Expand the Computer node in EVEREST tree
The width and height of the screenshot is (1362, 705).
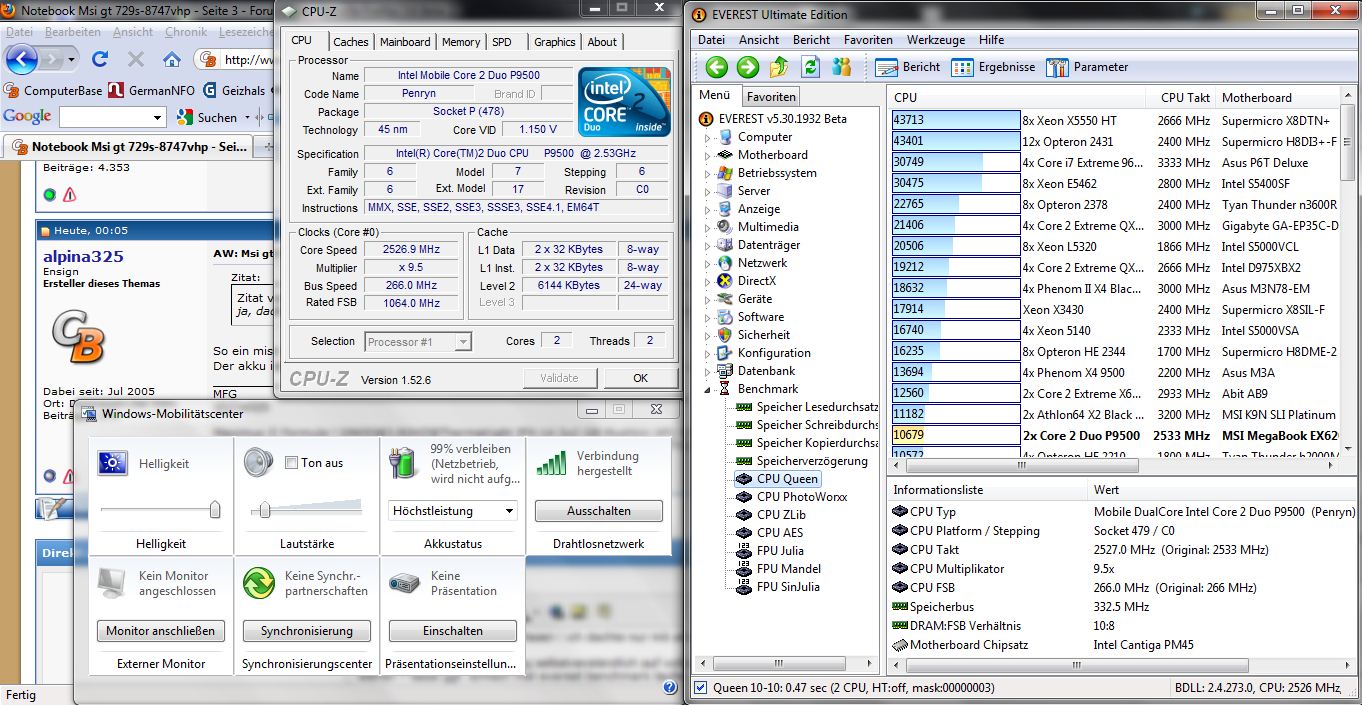coord(708,138)
